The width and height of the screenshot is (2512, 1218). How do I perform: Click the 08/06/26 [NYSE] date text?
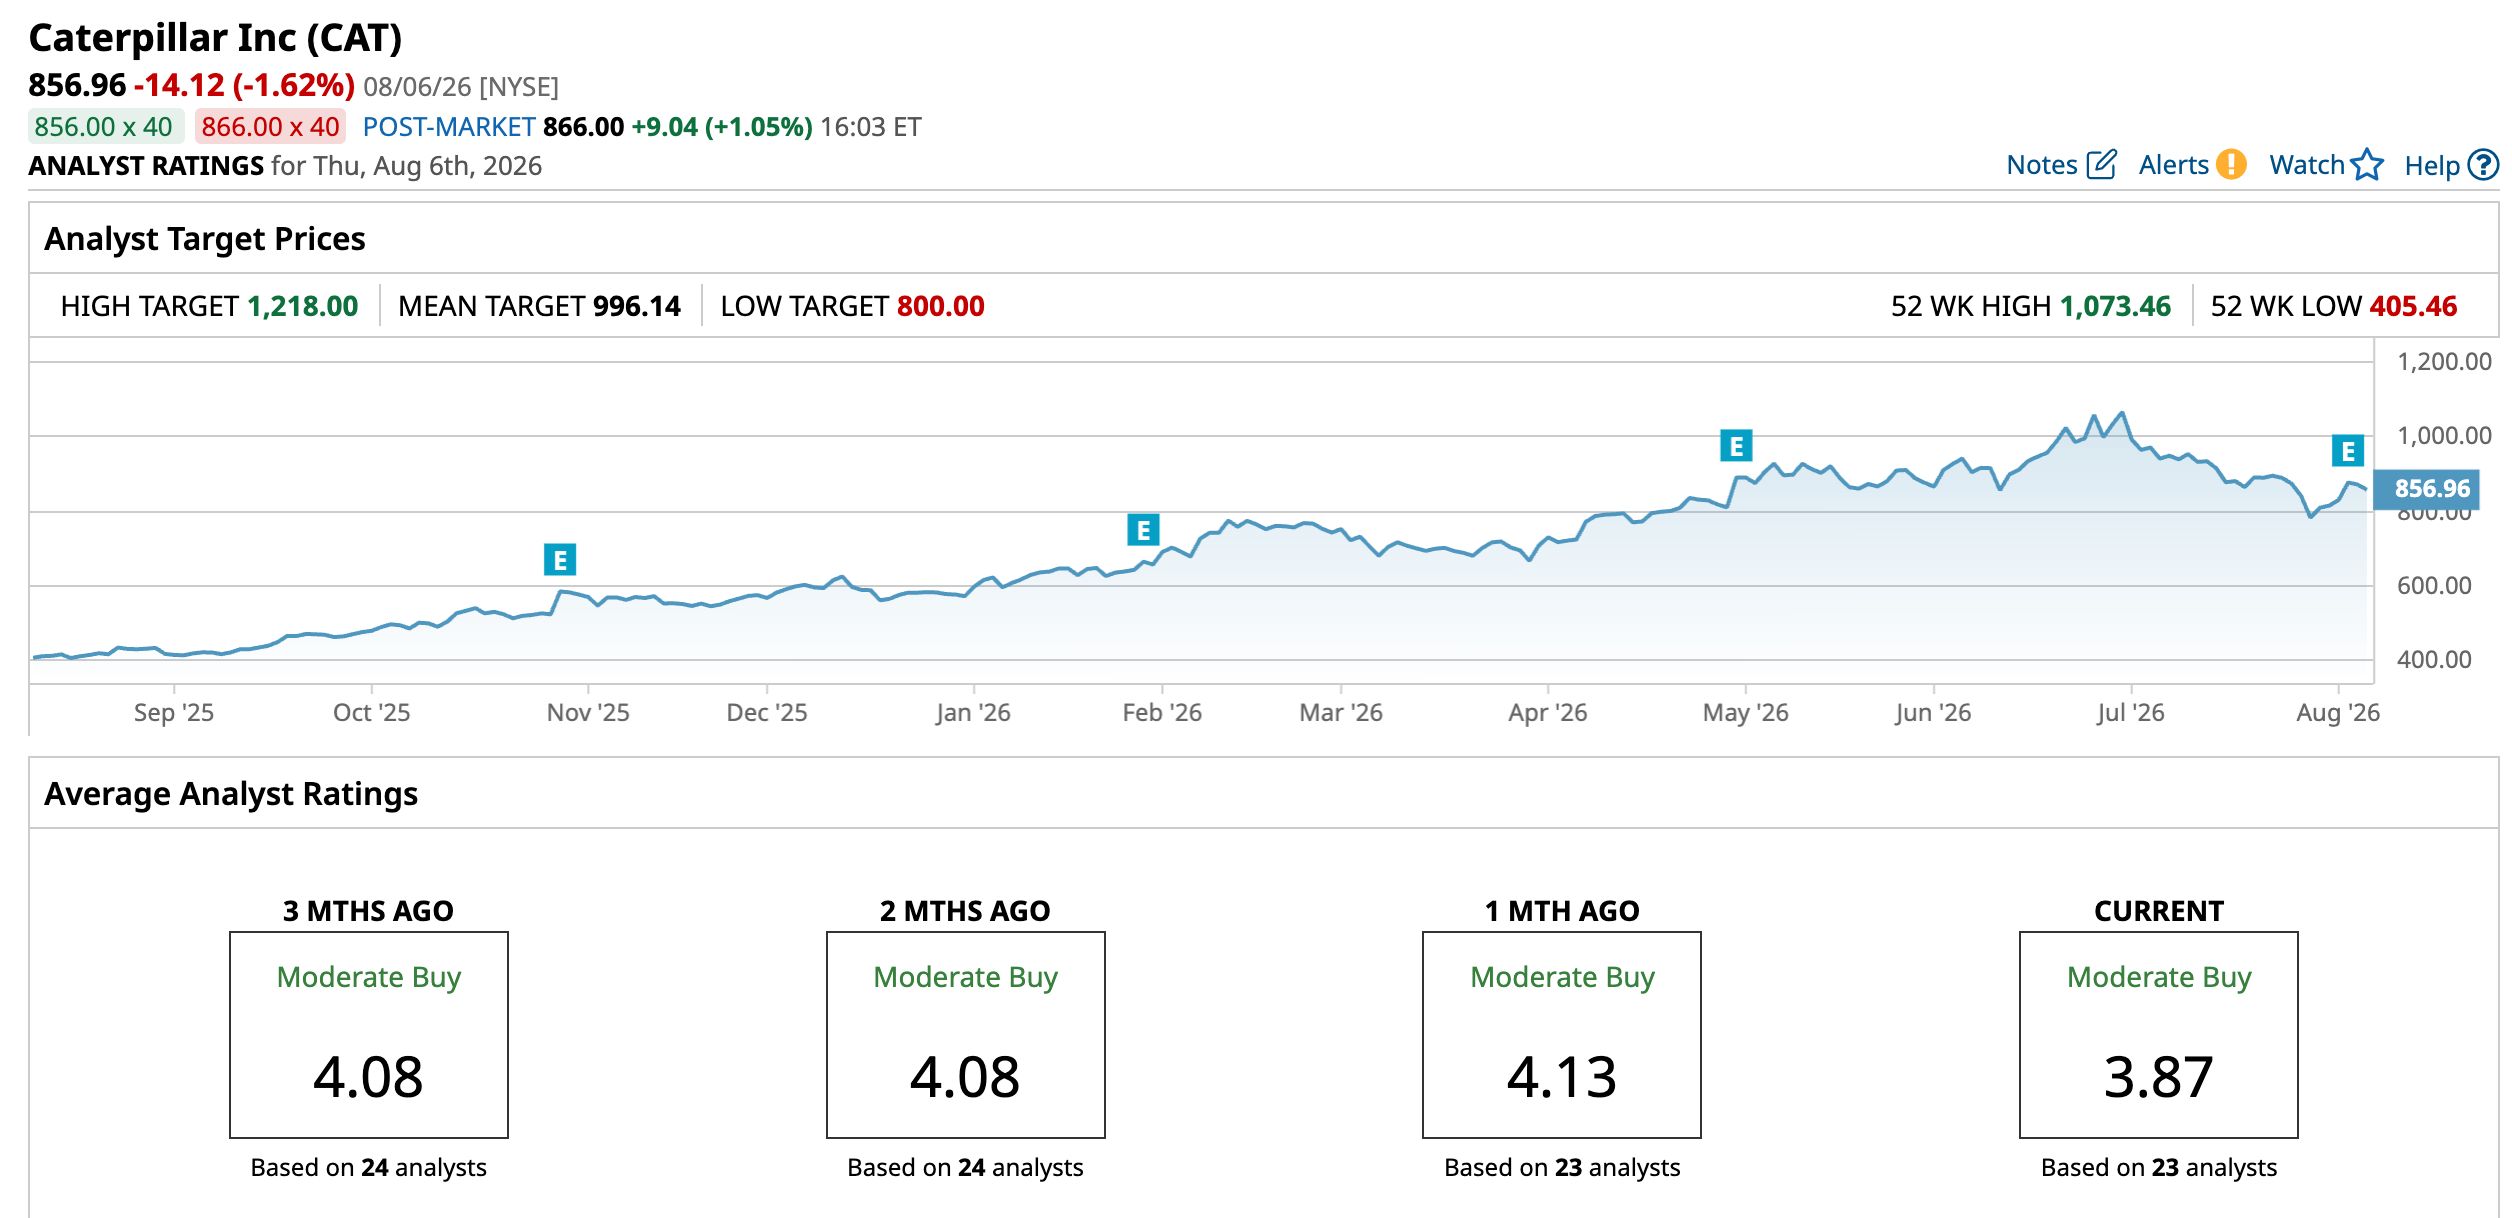pos(461,87)
